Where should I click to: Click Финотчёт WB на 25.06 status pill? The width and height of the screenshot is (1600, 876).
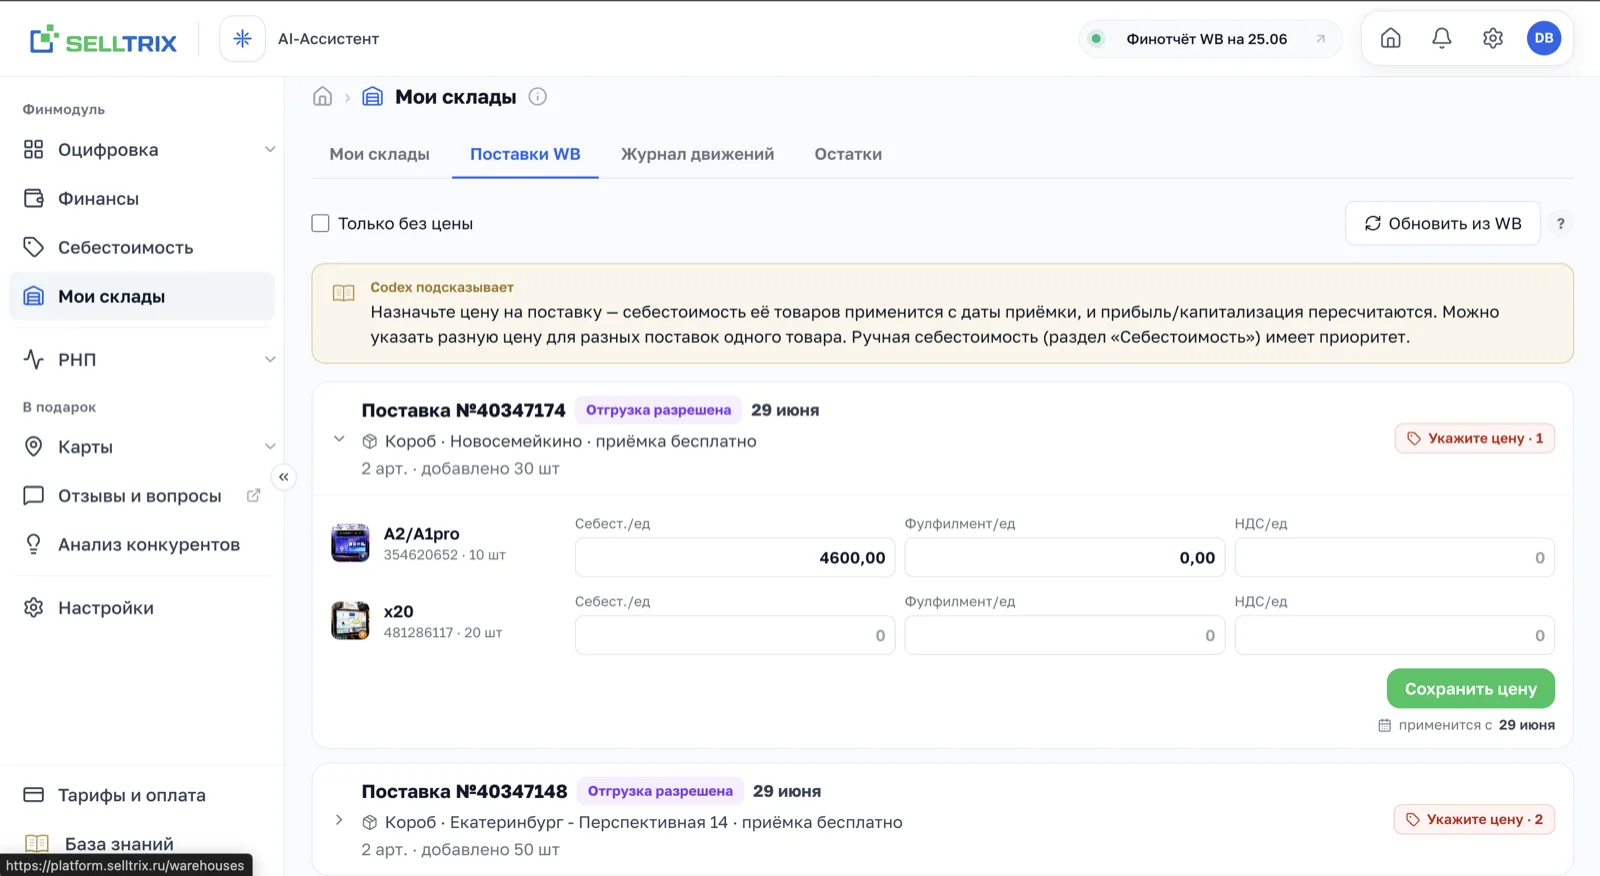(1210, 39)
